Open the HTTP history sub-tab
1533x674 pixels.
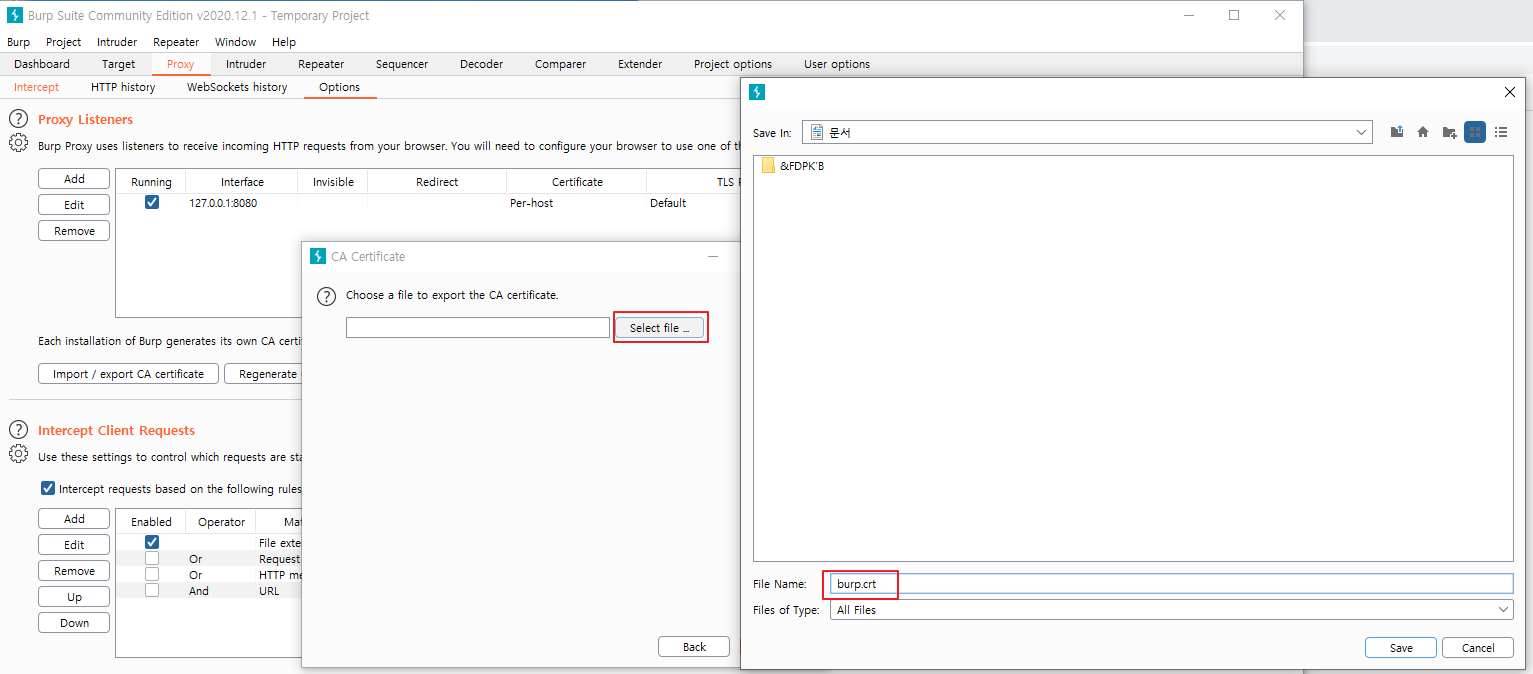tap(123, 87)
